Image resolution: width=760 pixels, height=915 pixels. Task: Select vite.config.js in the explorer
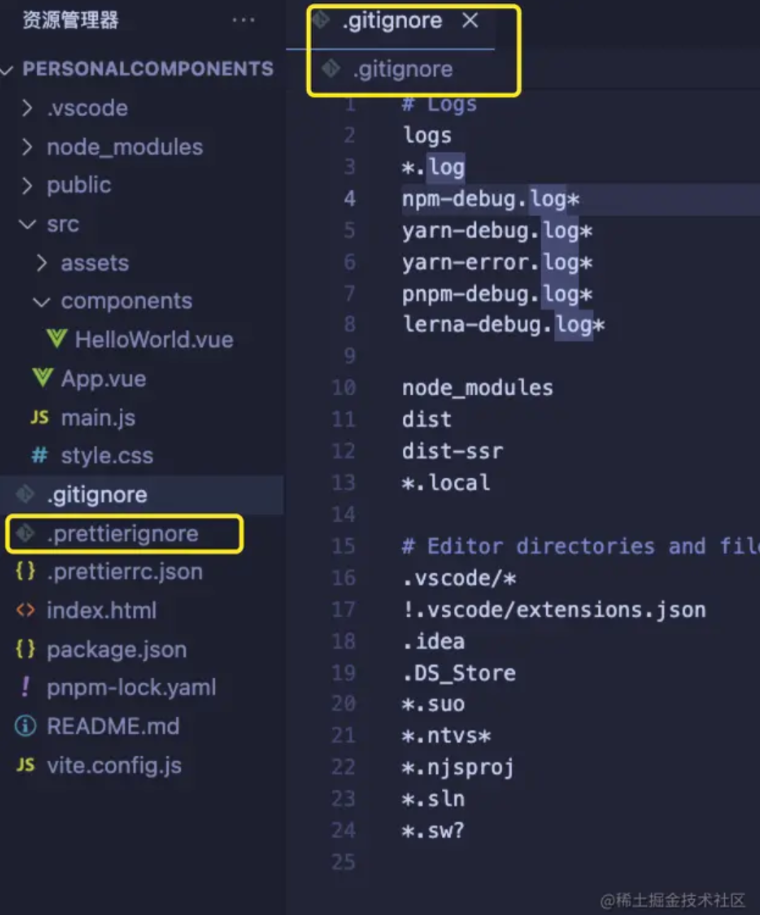click(x=114, y=766)
